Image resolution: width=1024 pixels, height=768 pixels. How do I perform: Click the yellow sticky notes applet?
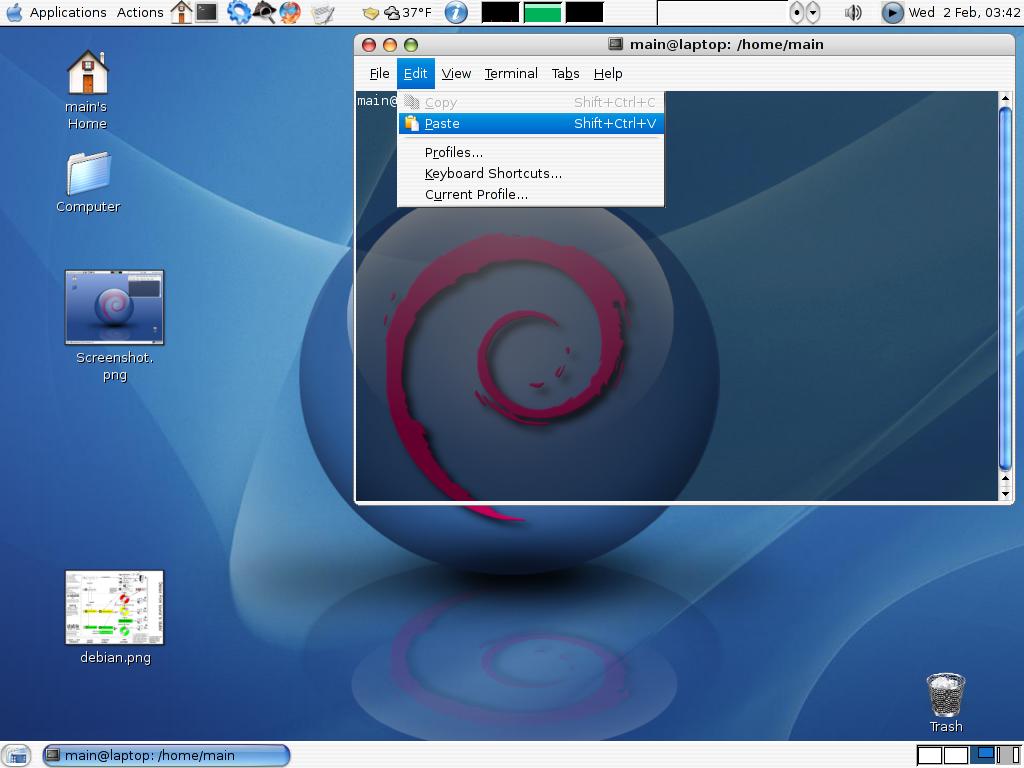371,13
